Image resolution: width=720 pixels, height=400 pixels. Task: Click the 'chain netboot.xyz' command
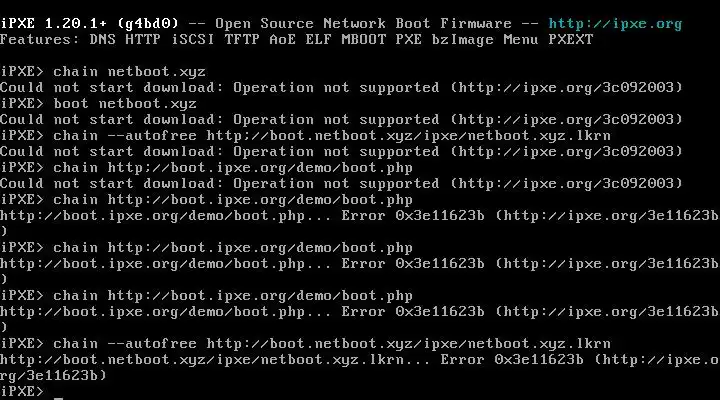tap(129, 72)
